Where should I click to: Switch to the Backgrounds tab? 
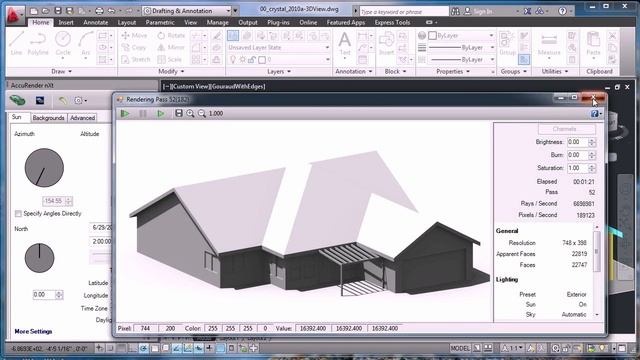click(x=48, y=118)
